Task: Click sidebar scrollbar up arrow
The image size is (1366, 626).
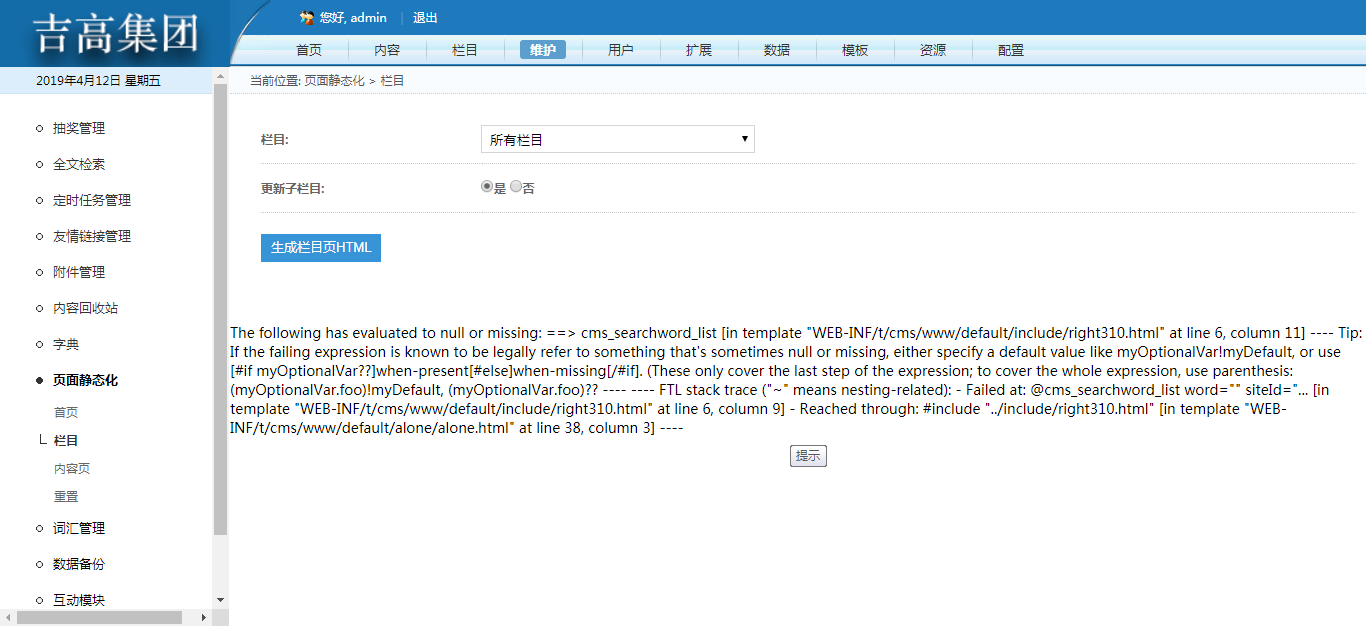Action: click(x=221, y=76)
